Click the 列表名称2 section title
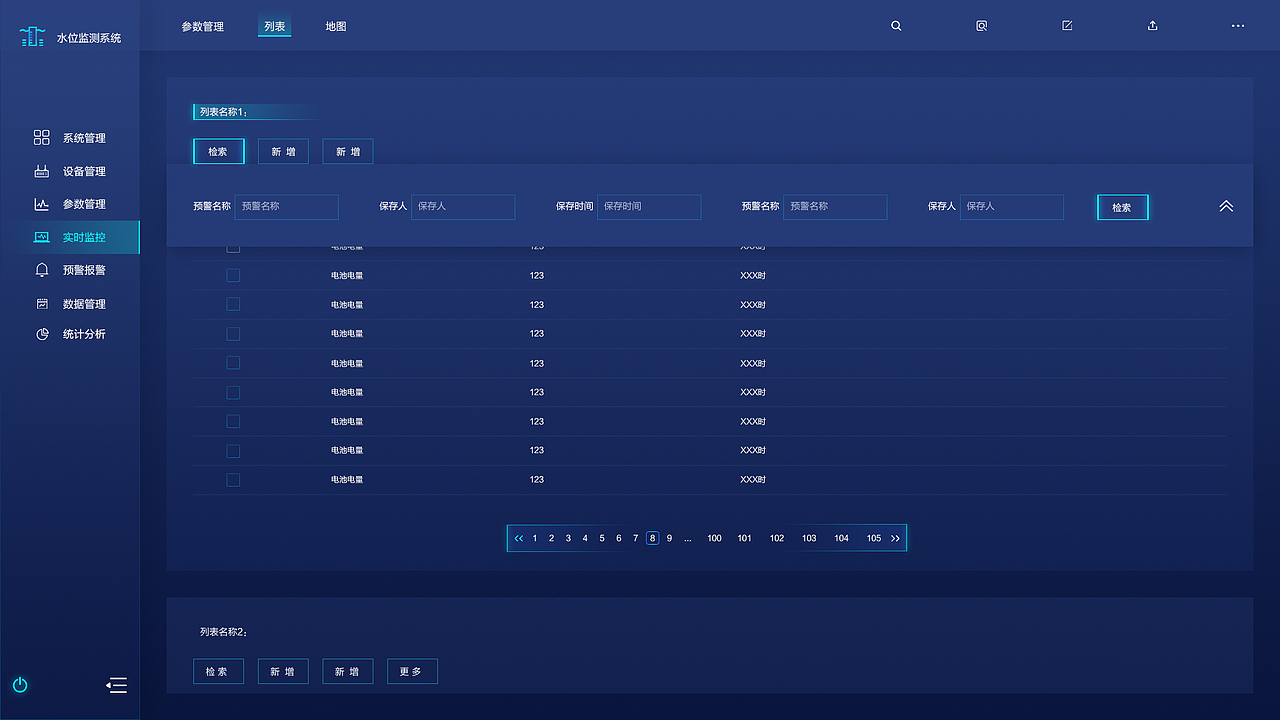Viewport: 1280px width, 720px height. click(x=223, y=632)
